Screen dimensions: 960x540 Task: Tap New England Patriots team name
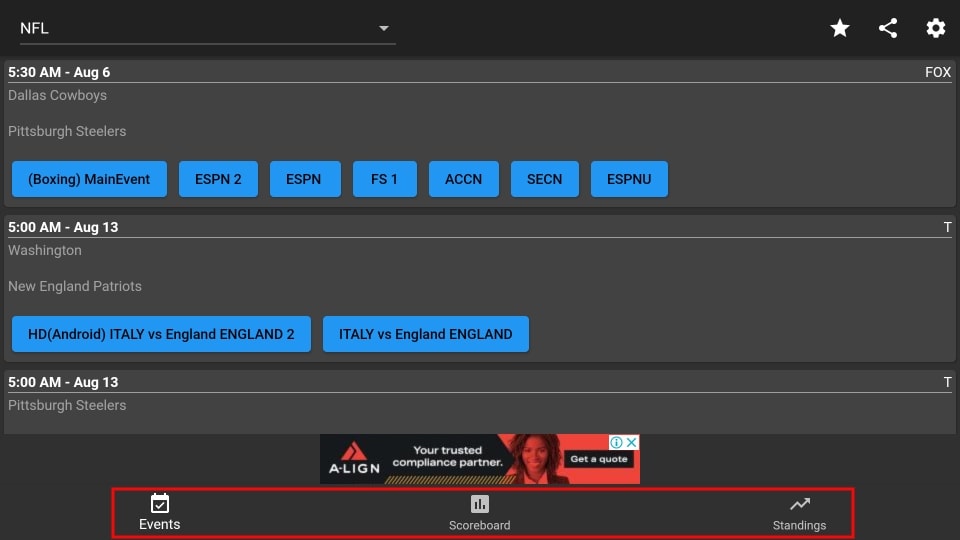[75, 287]
